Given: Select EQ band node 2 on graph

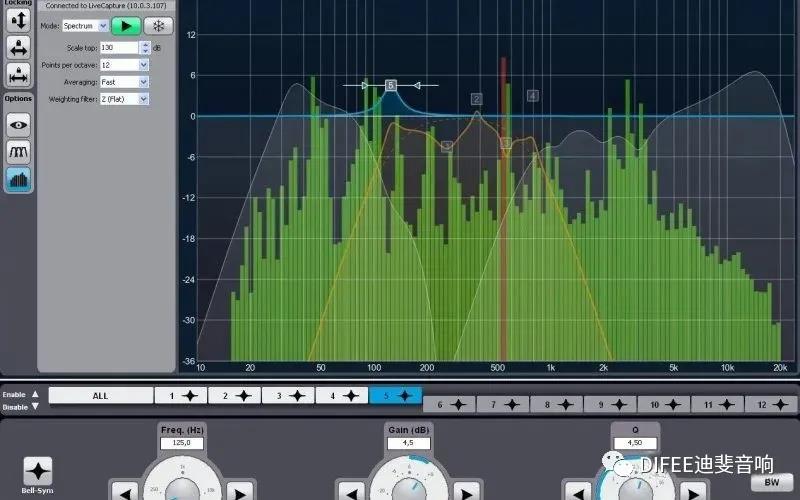Looking at the screenshot, I should [x=476, y=99].
